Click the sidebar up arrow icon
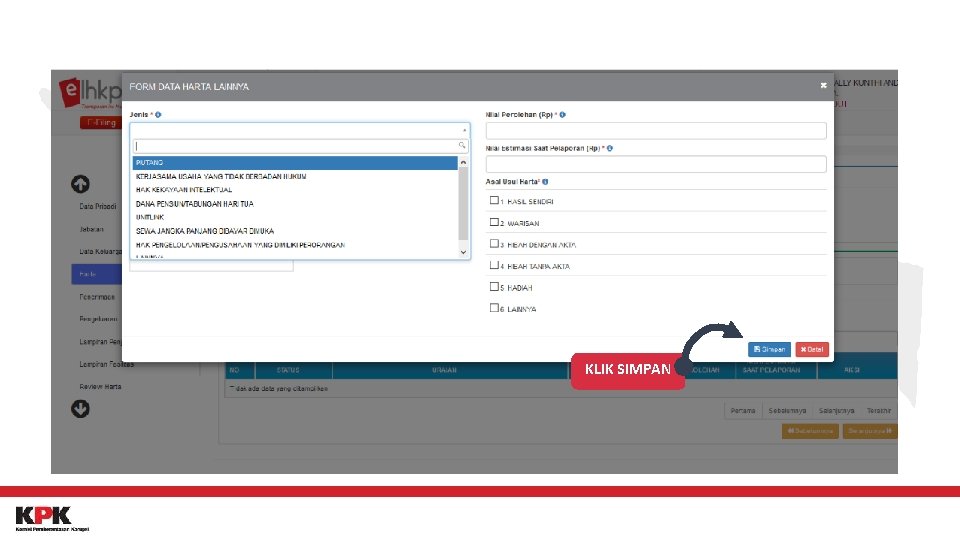 [80, 184]
